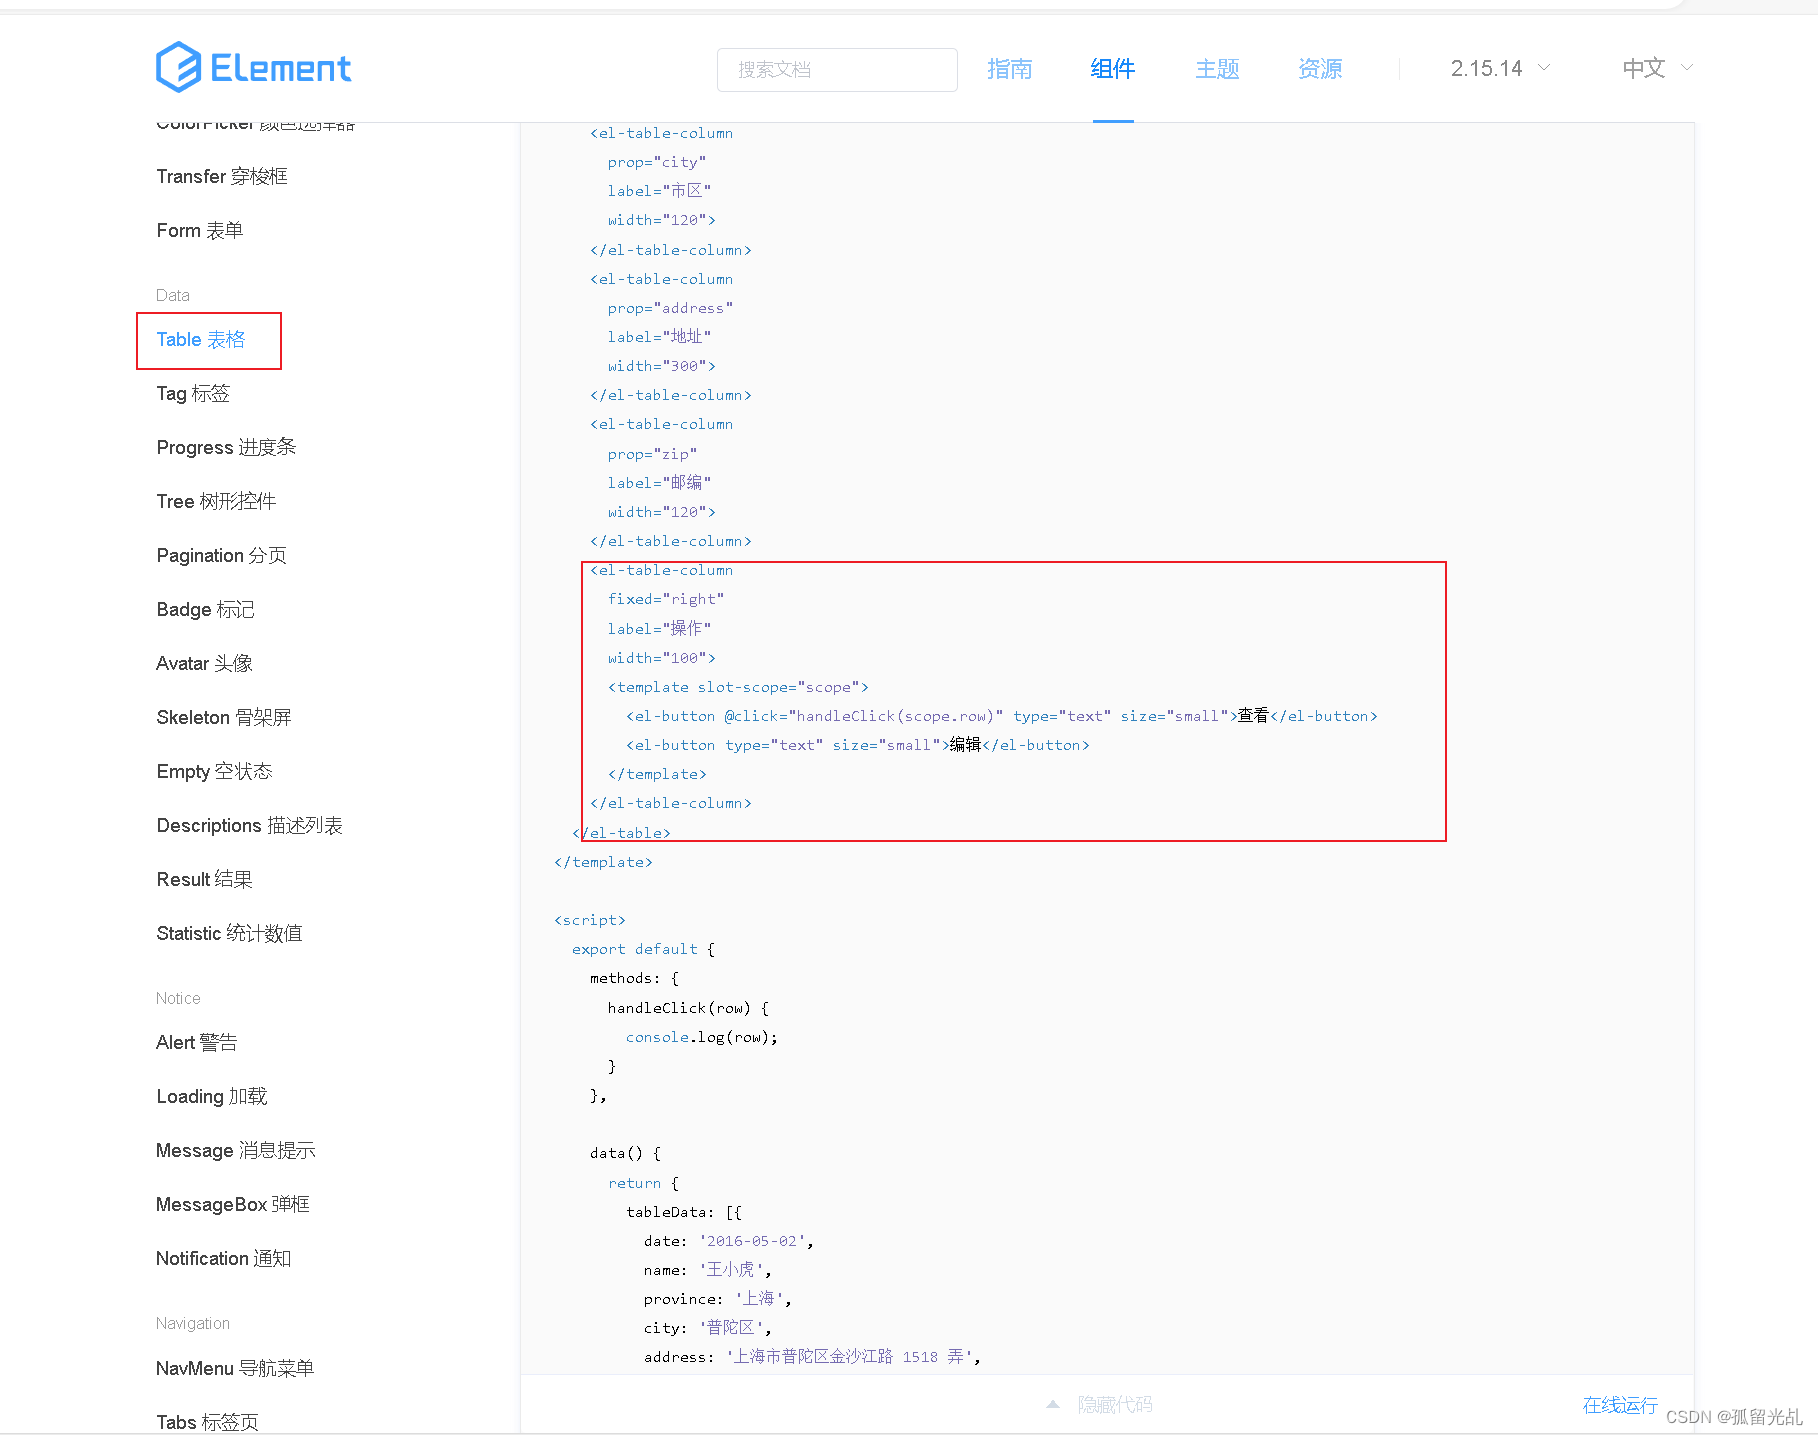Open Tree 树形控件 in the sidebar
Viewport: 1818px width, 1435px height.
click(216, 501)
